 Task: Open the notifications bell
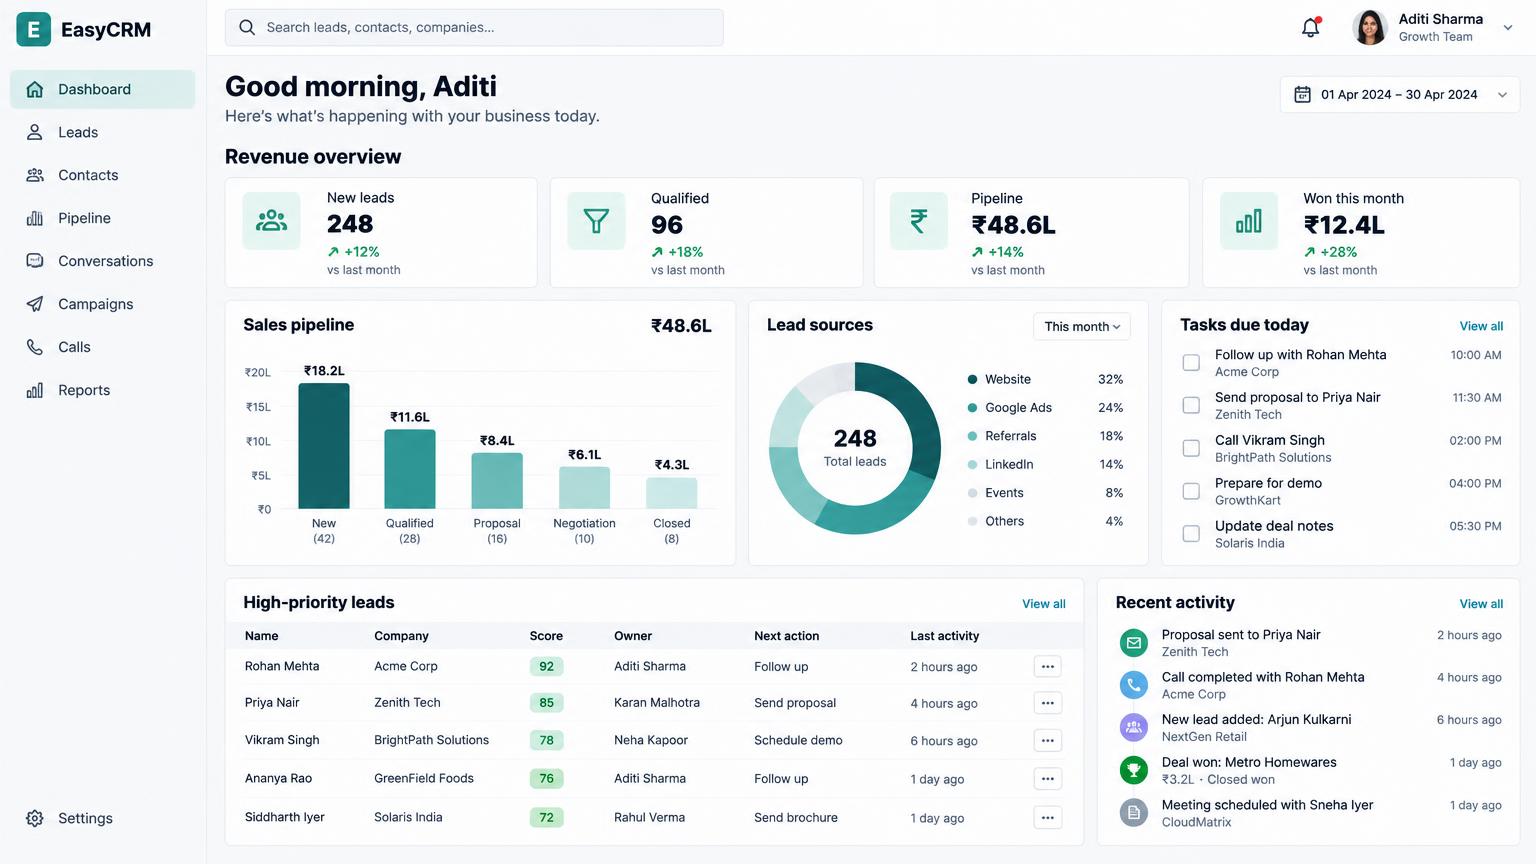click(x=1310, y=28)
